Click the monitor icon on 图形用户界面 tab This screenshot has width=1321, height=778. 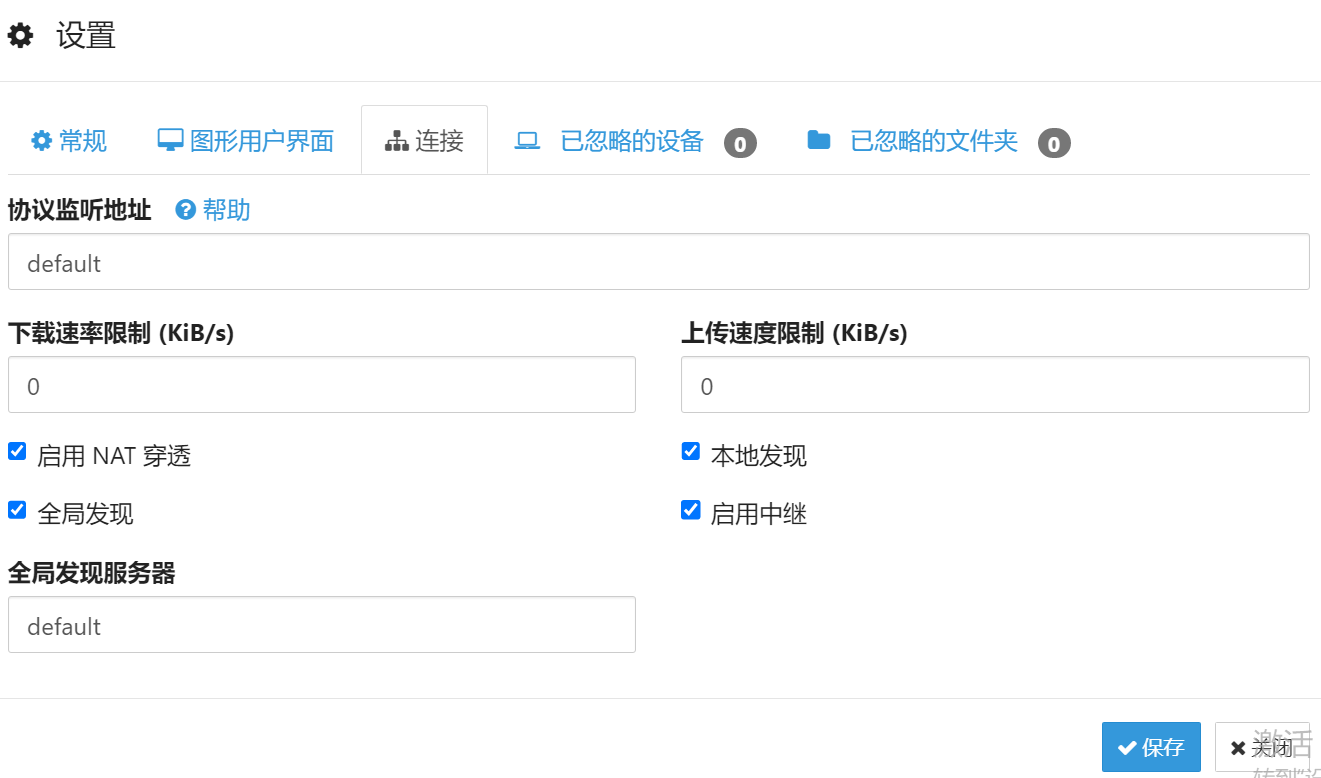[x=170, y=141]
